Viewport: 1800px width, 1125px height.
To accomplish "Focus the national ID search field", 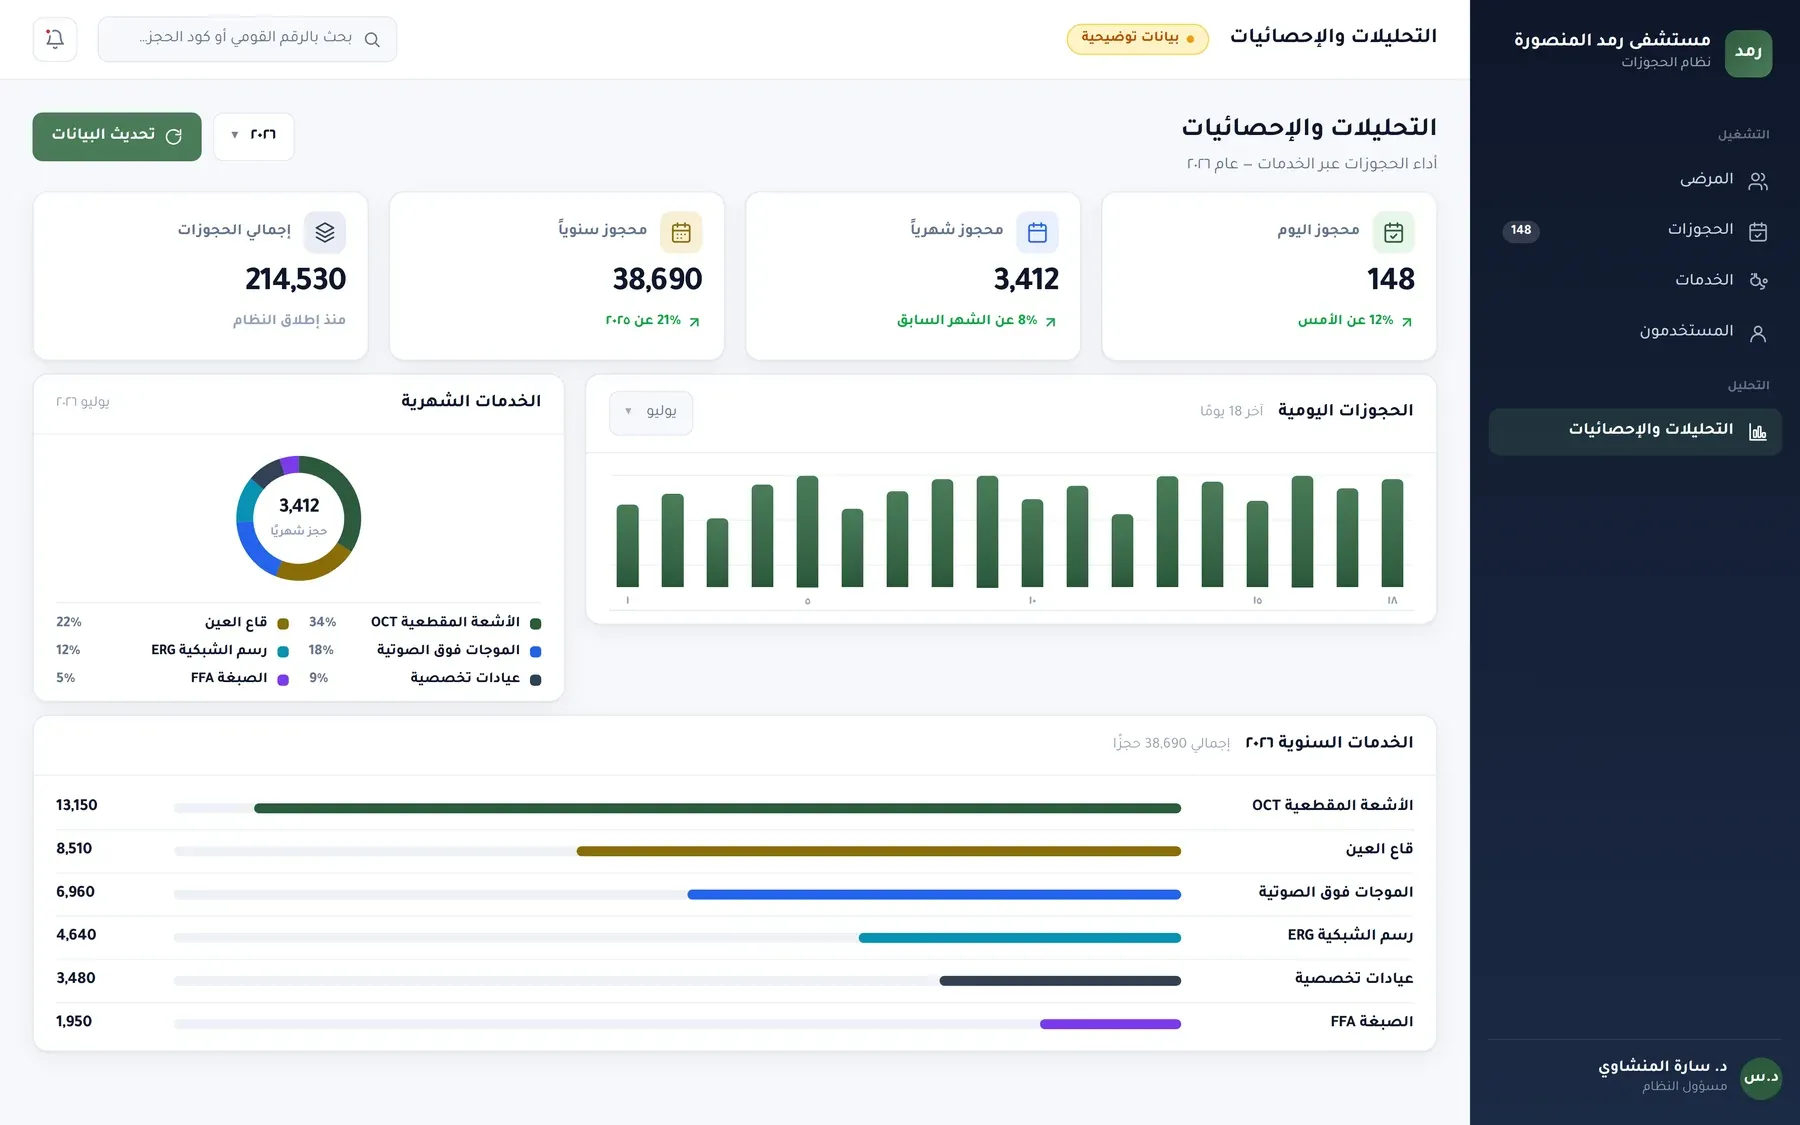I will pos(247,39).
